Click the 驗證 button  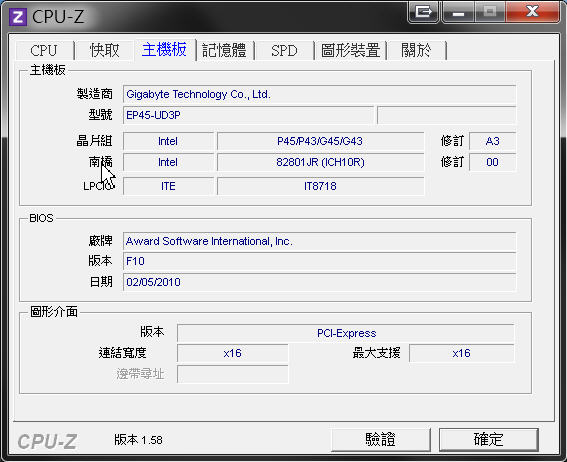pyautogui.click(x=380, y=440)
